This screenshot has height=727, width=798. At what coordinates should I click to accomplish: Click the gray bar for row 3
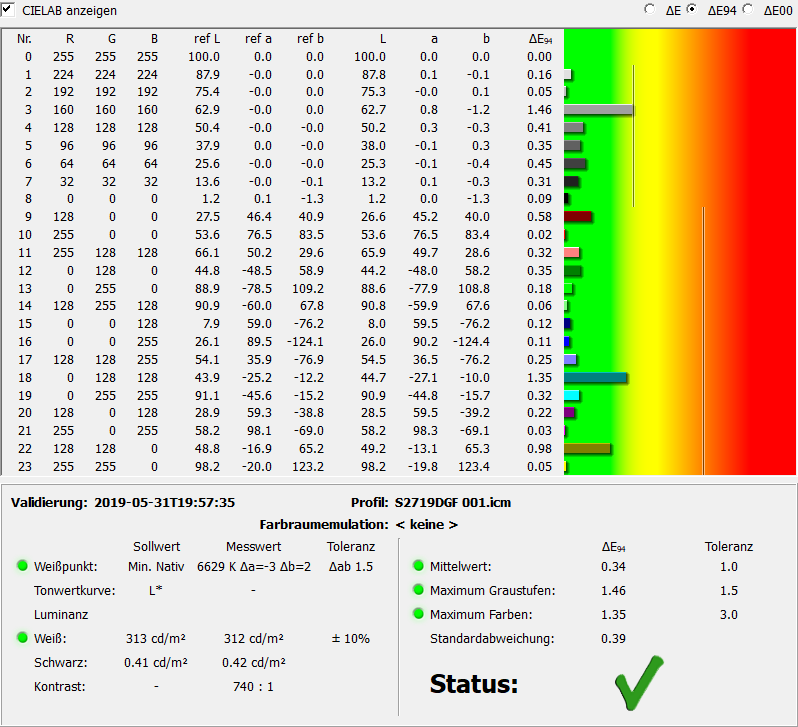[598, 110]
